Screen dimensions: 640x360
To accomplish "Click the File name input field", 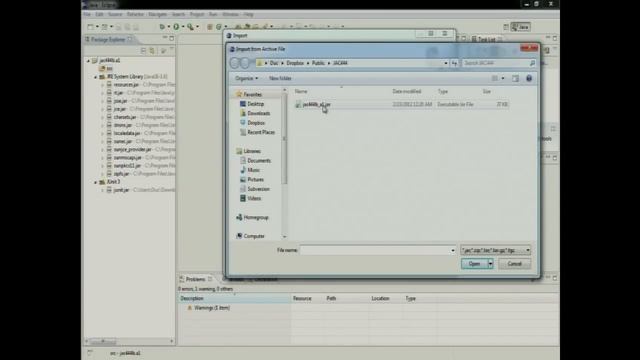I will tap(374, 250).
